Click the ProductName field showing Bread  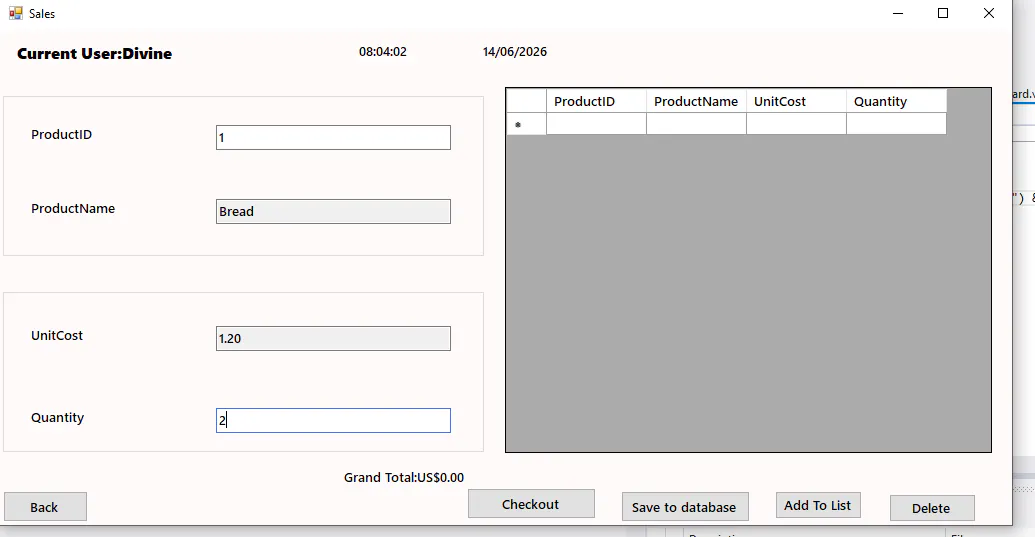pyautogui.click(x=333, y=211)
